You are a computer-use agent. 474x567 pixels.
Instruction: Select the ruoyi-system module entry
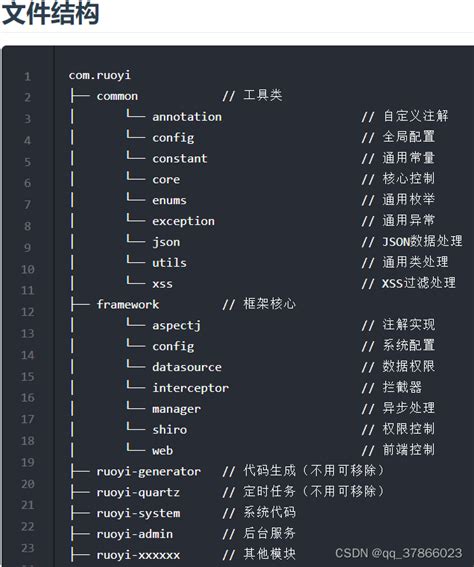tap(138, 513)
